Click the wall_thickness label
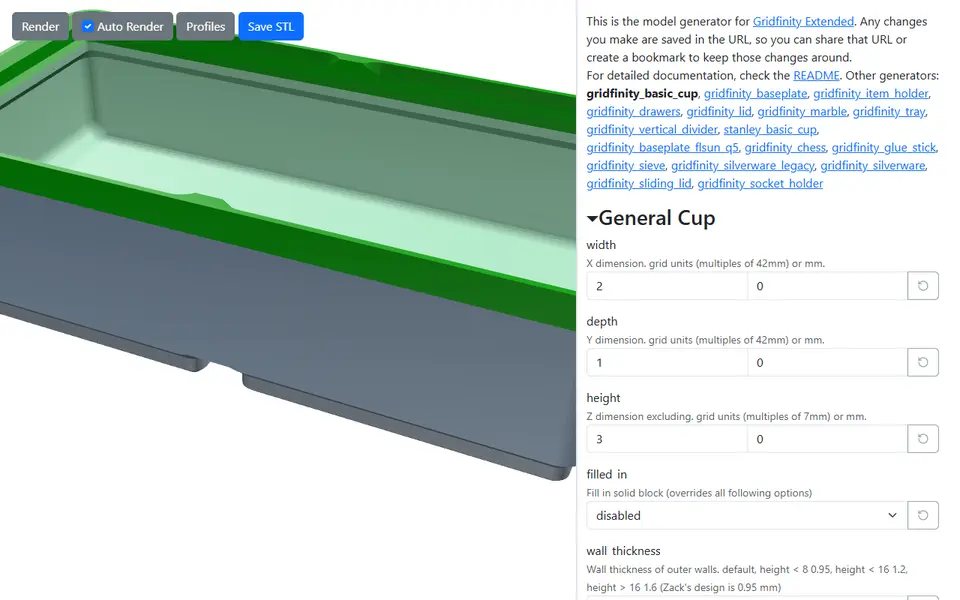This screenshot has width=960, height=600. pos(623,551)
